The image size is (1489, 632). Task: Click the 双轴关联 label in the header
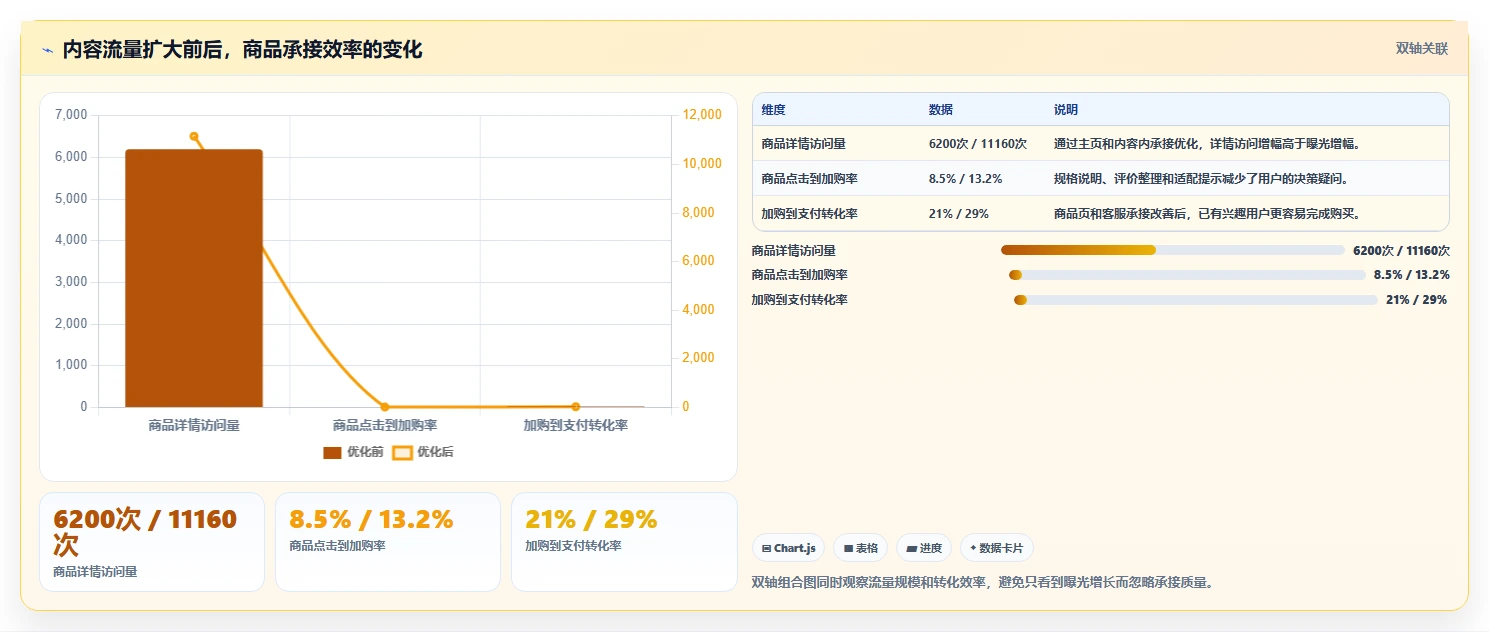coord(1421,49)
